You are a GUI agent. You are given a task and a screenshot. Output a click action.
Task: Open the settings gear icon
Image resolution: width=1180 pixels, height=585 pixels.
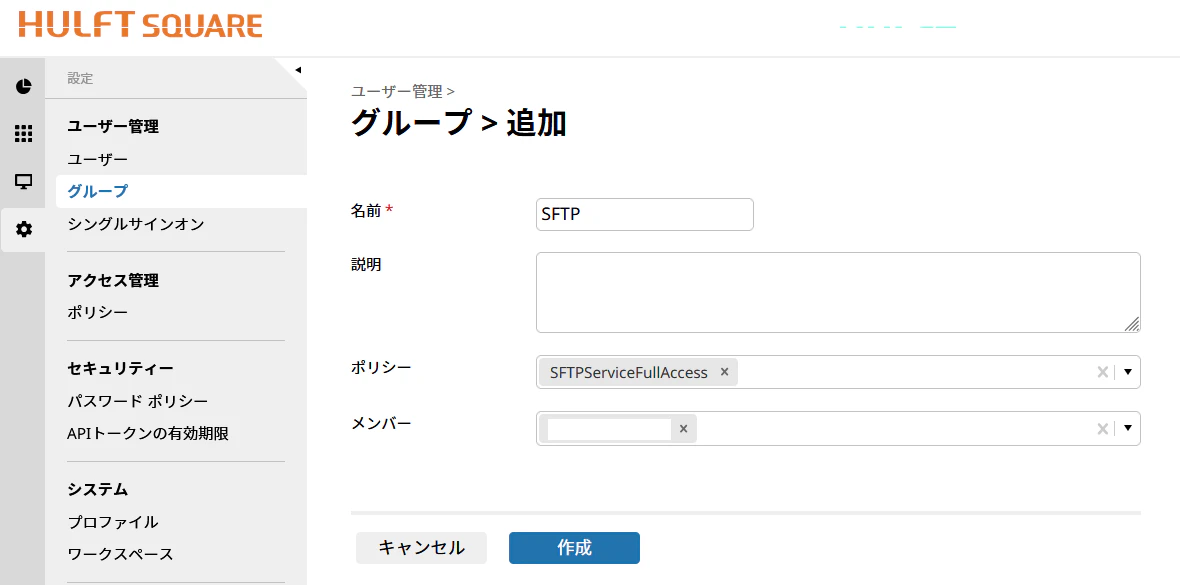point(24,230)
